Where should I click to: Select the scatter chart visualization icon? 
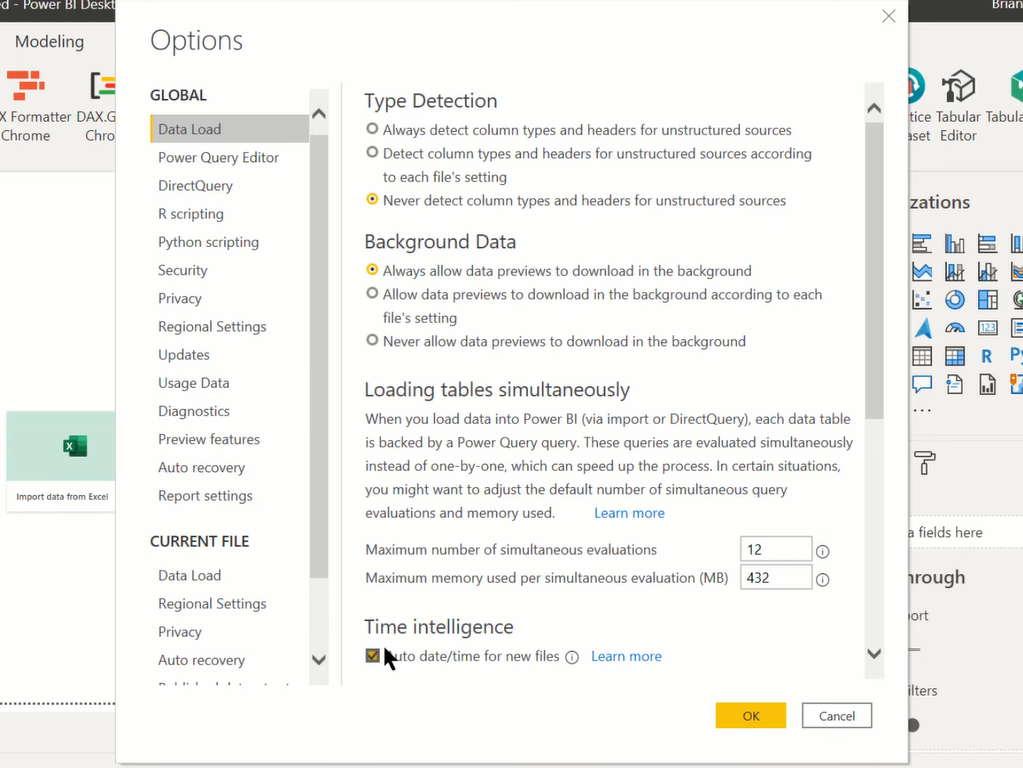click(x=922, y=300)
